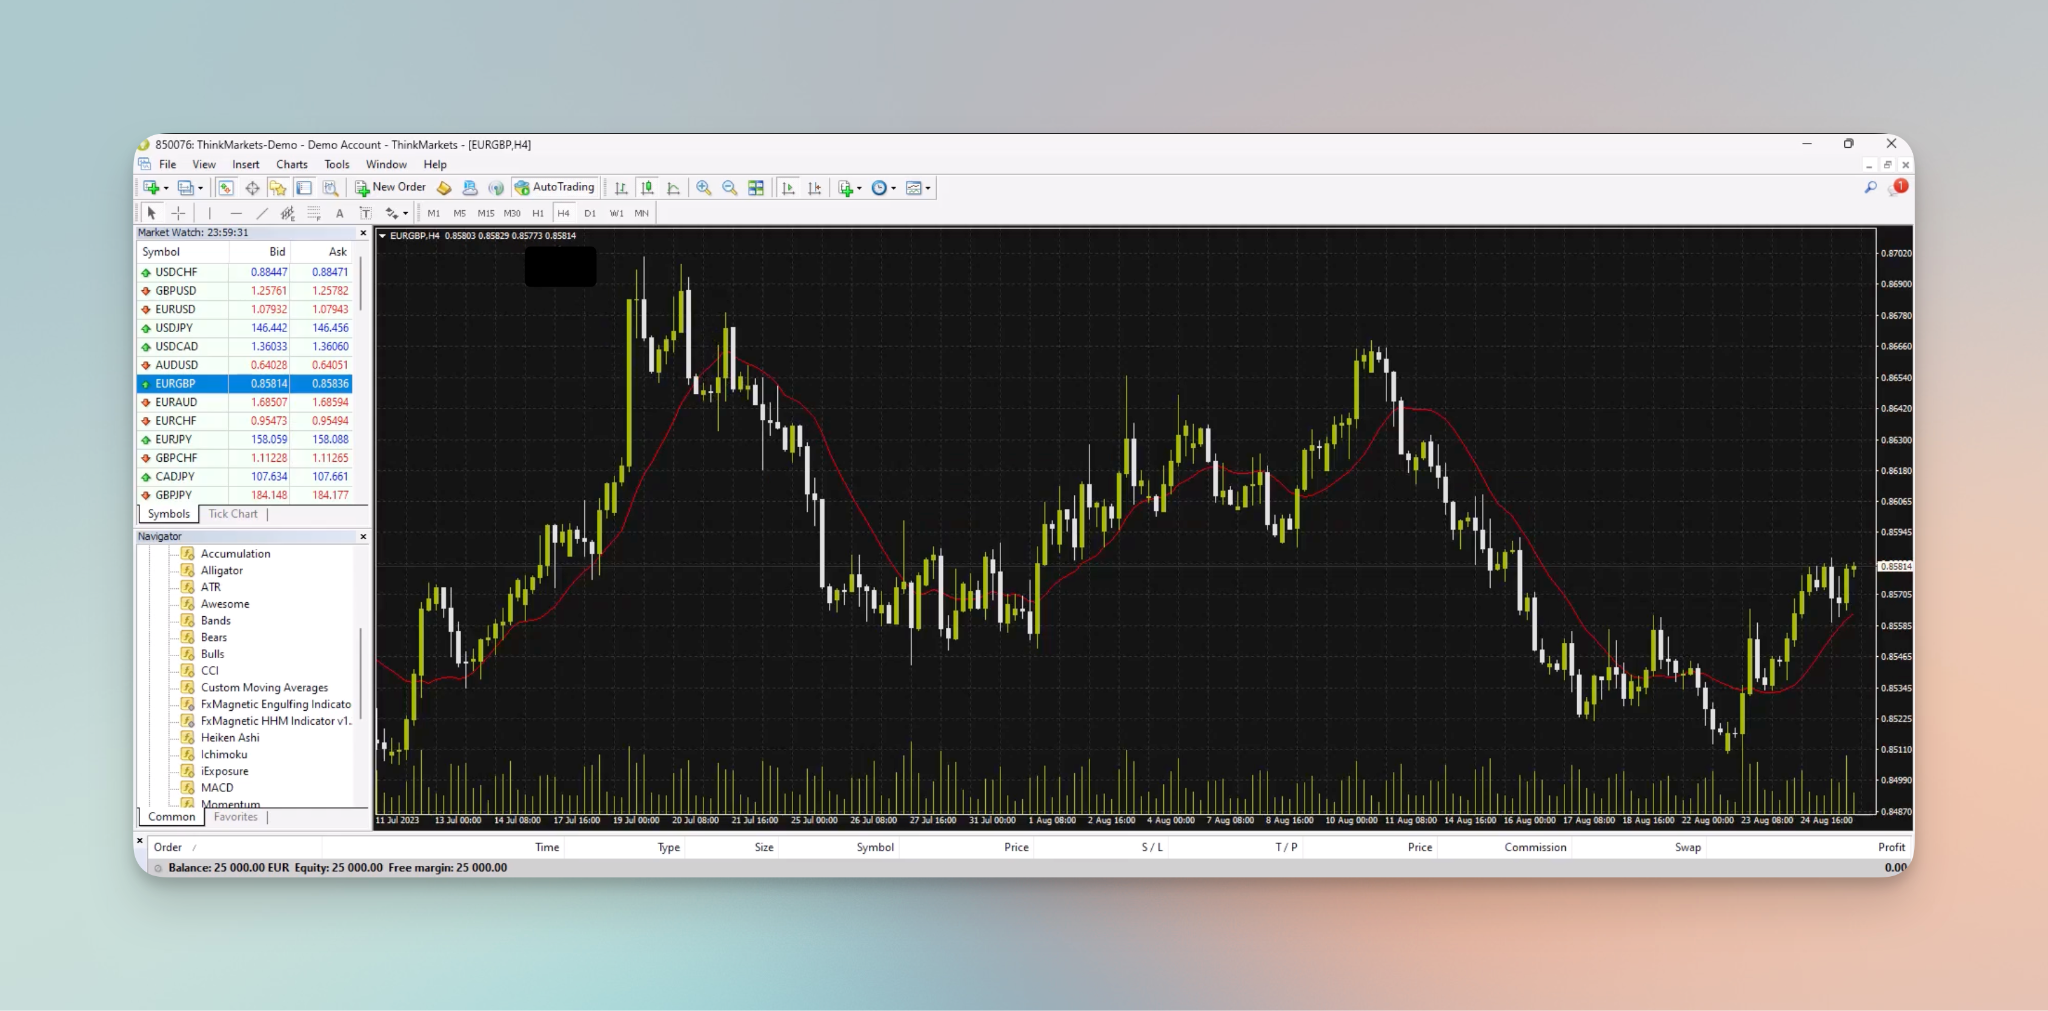The width and height of the screenshot is (2048, 1011).
Task: Toggle the Terminal panel icon
Action: [304, 188]
